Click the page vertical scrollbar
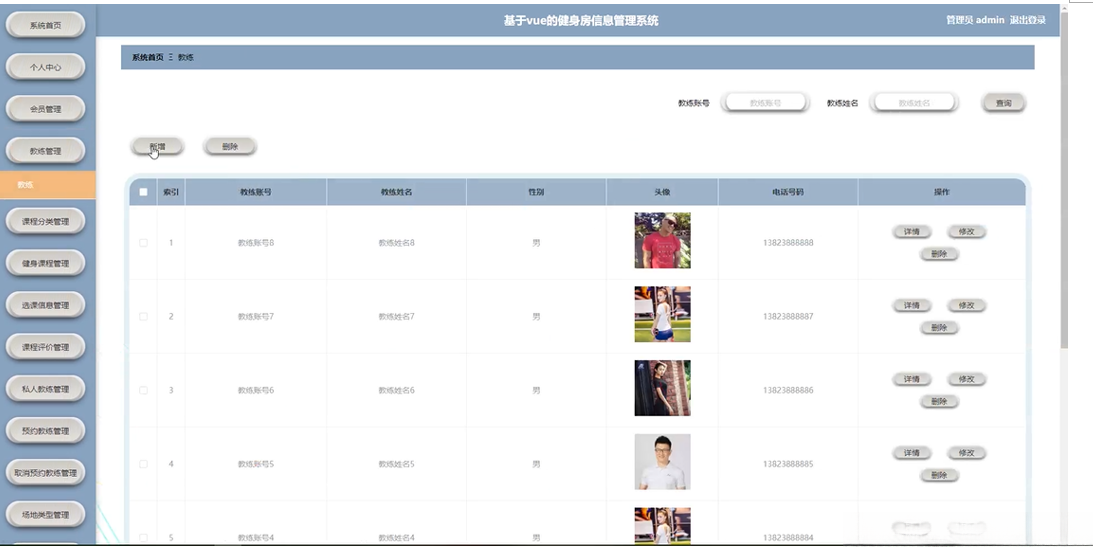This screenshot has width=1093, height=547. 1064,181
